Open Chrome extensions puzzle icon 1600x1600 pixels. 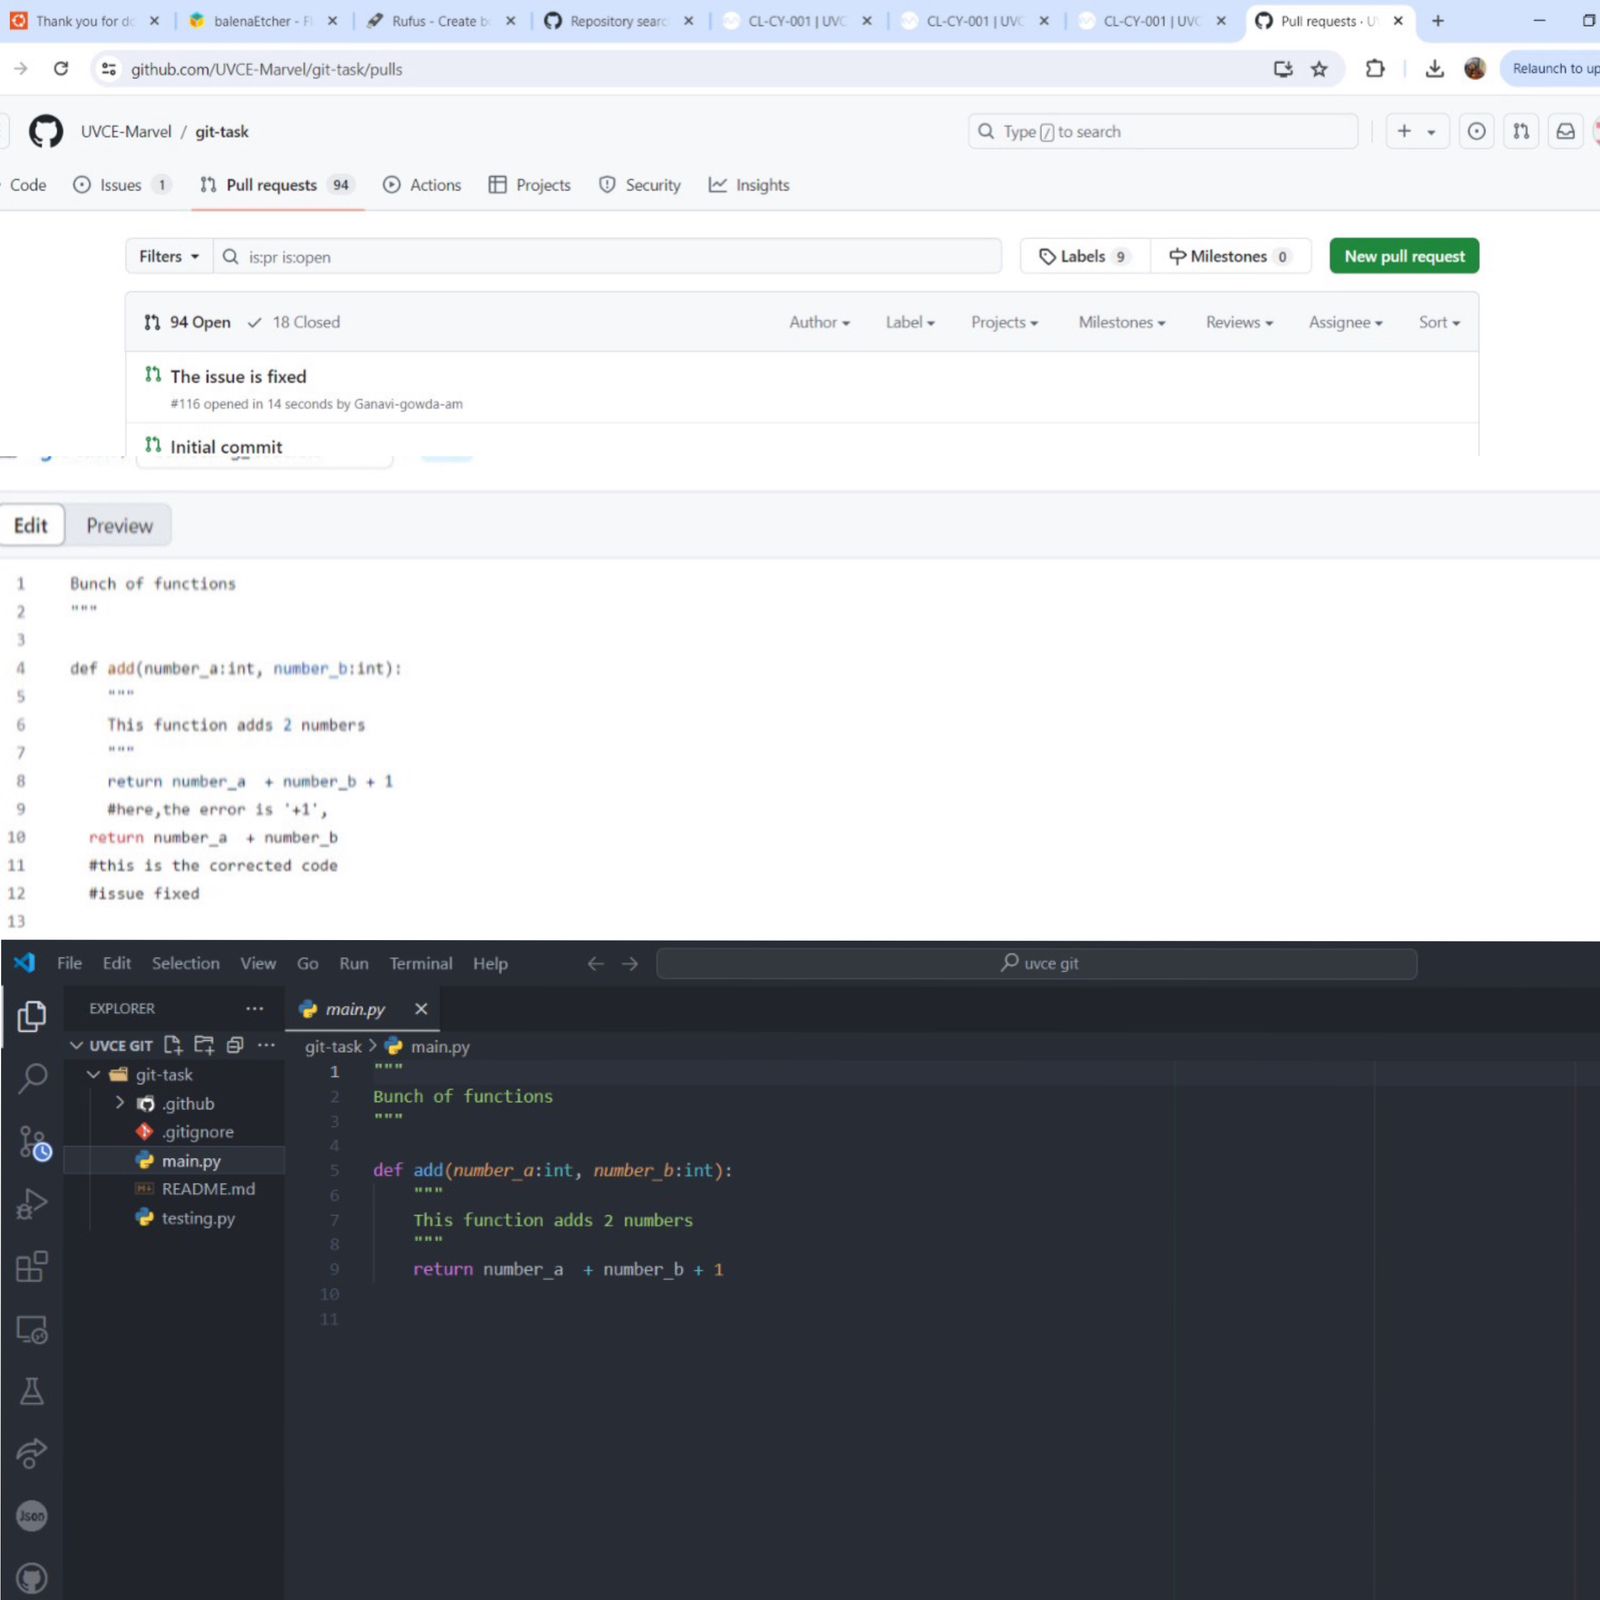coord(1375,69)
